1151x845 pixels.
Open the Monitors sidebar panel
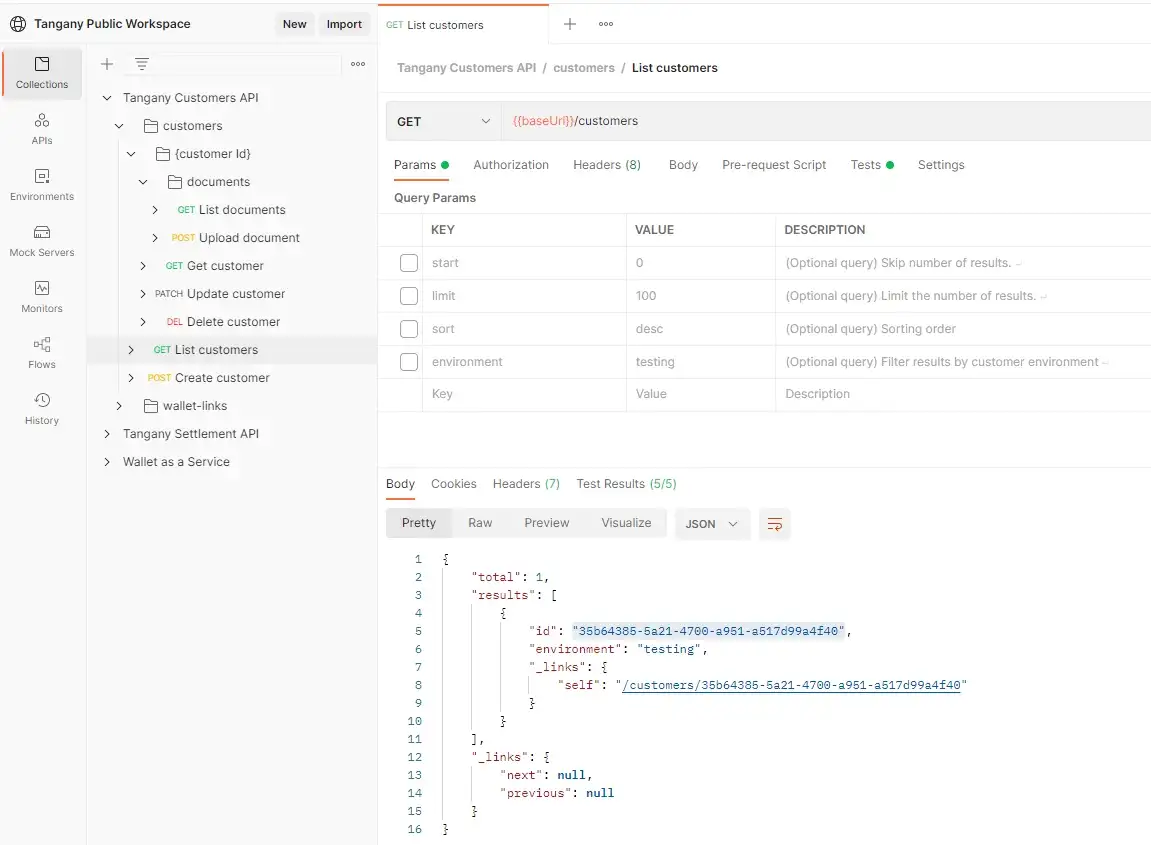[x=42, y=296]
